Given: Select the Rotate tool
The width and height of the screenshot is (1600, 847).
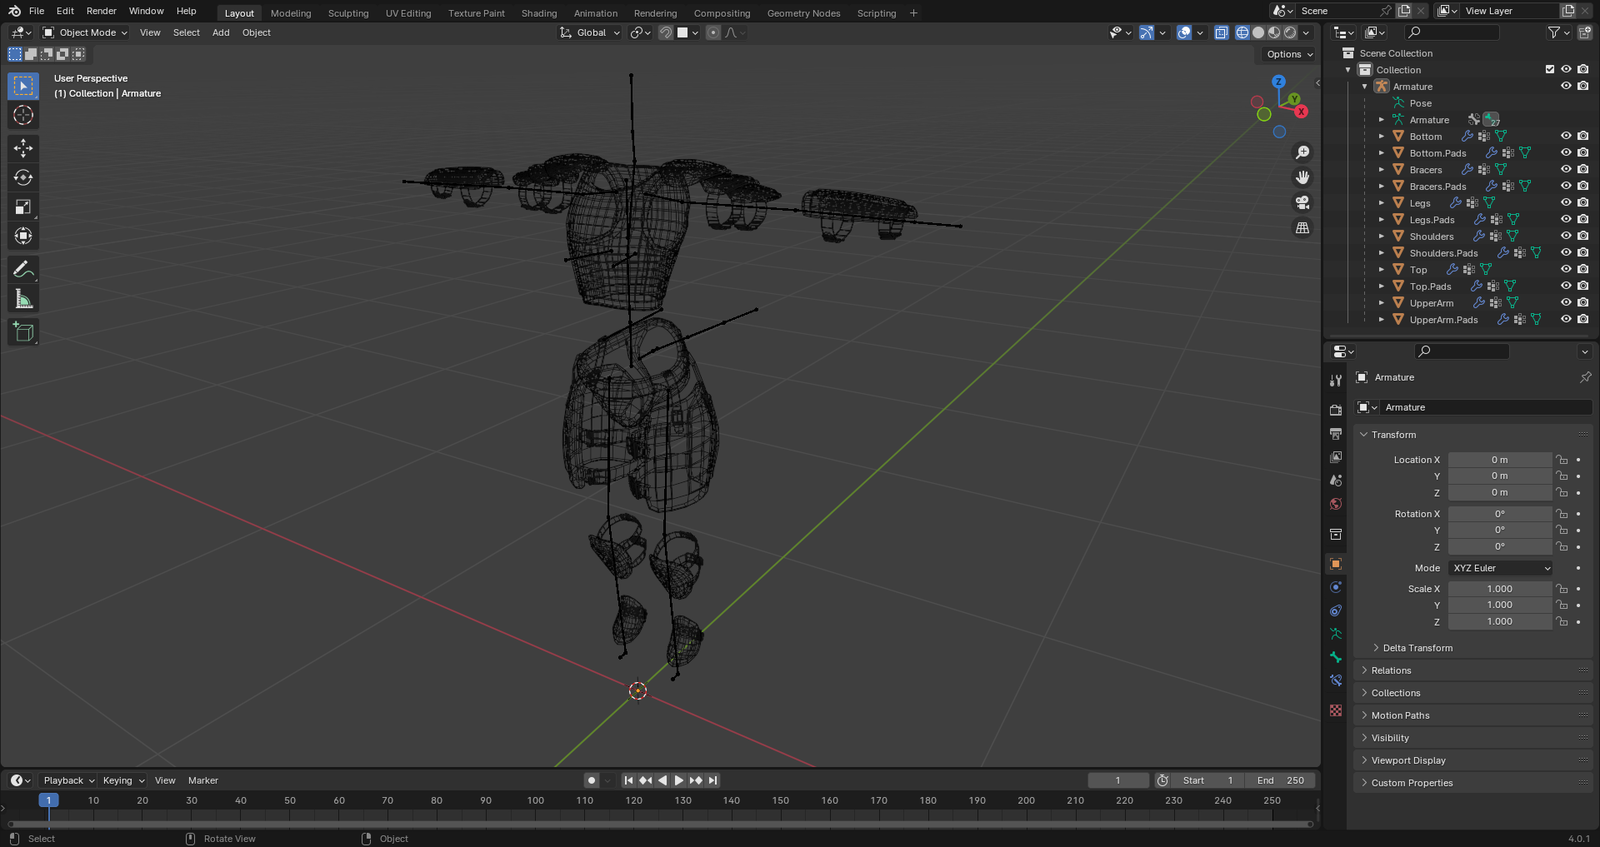Looking at the screenshot, I should pos(23,178).
